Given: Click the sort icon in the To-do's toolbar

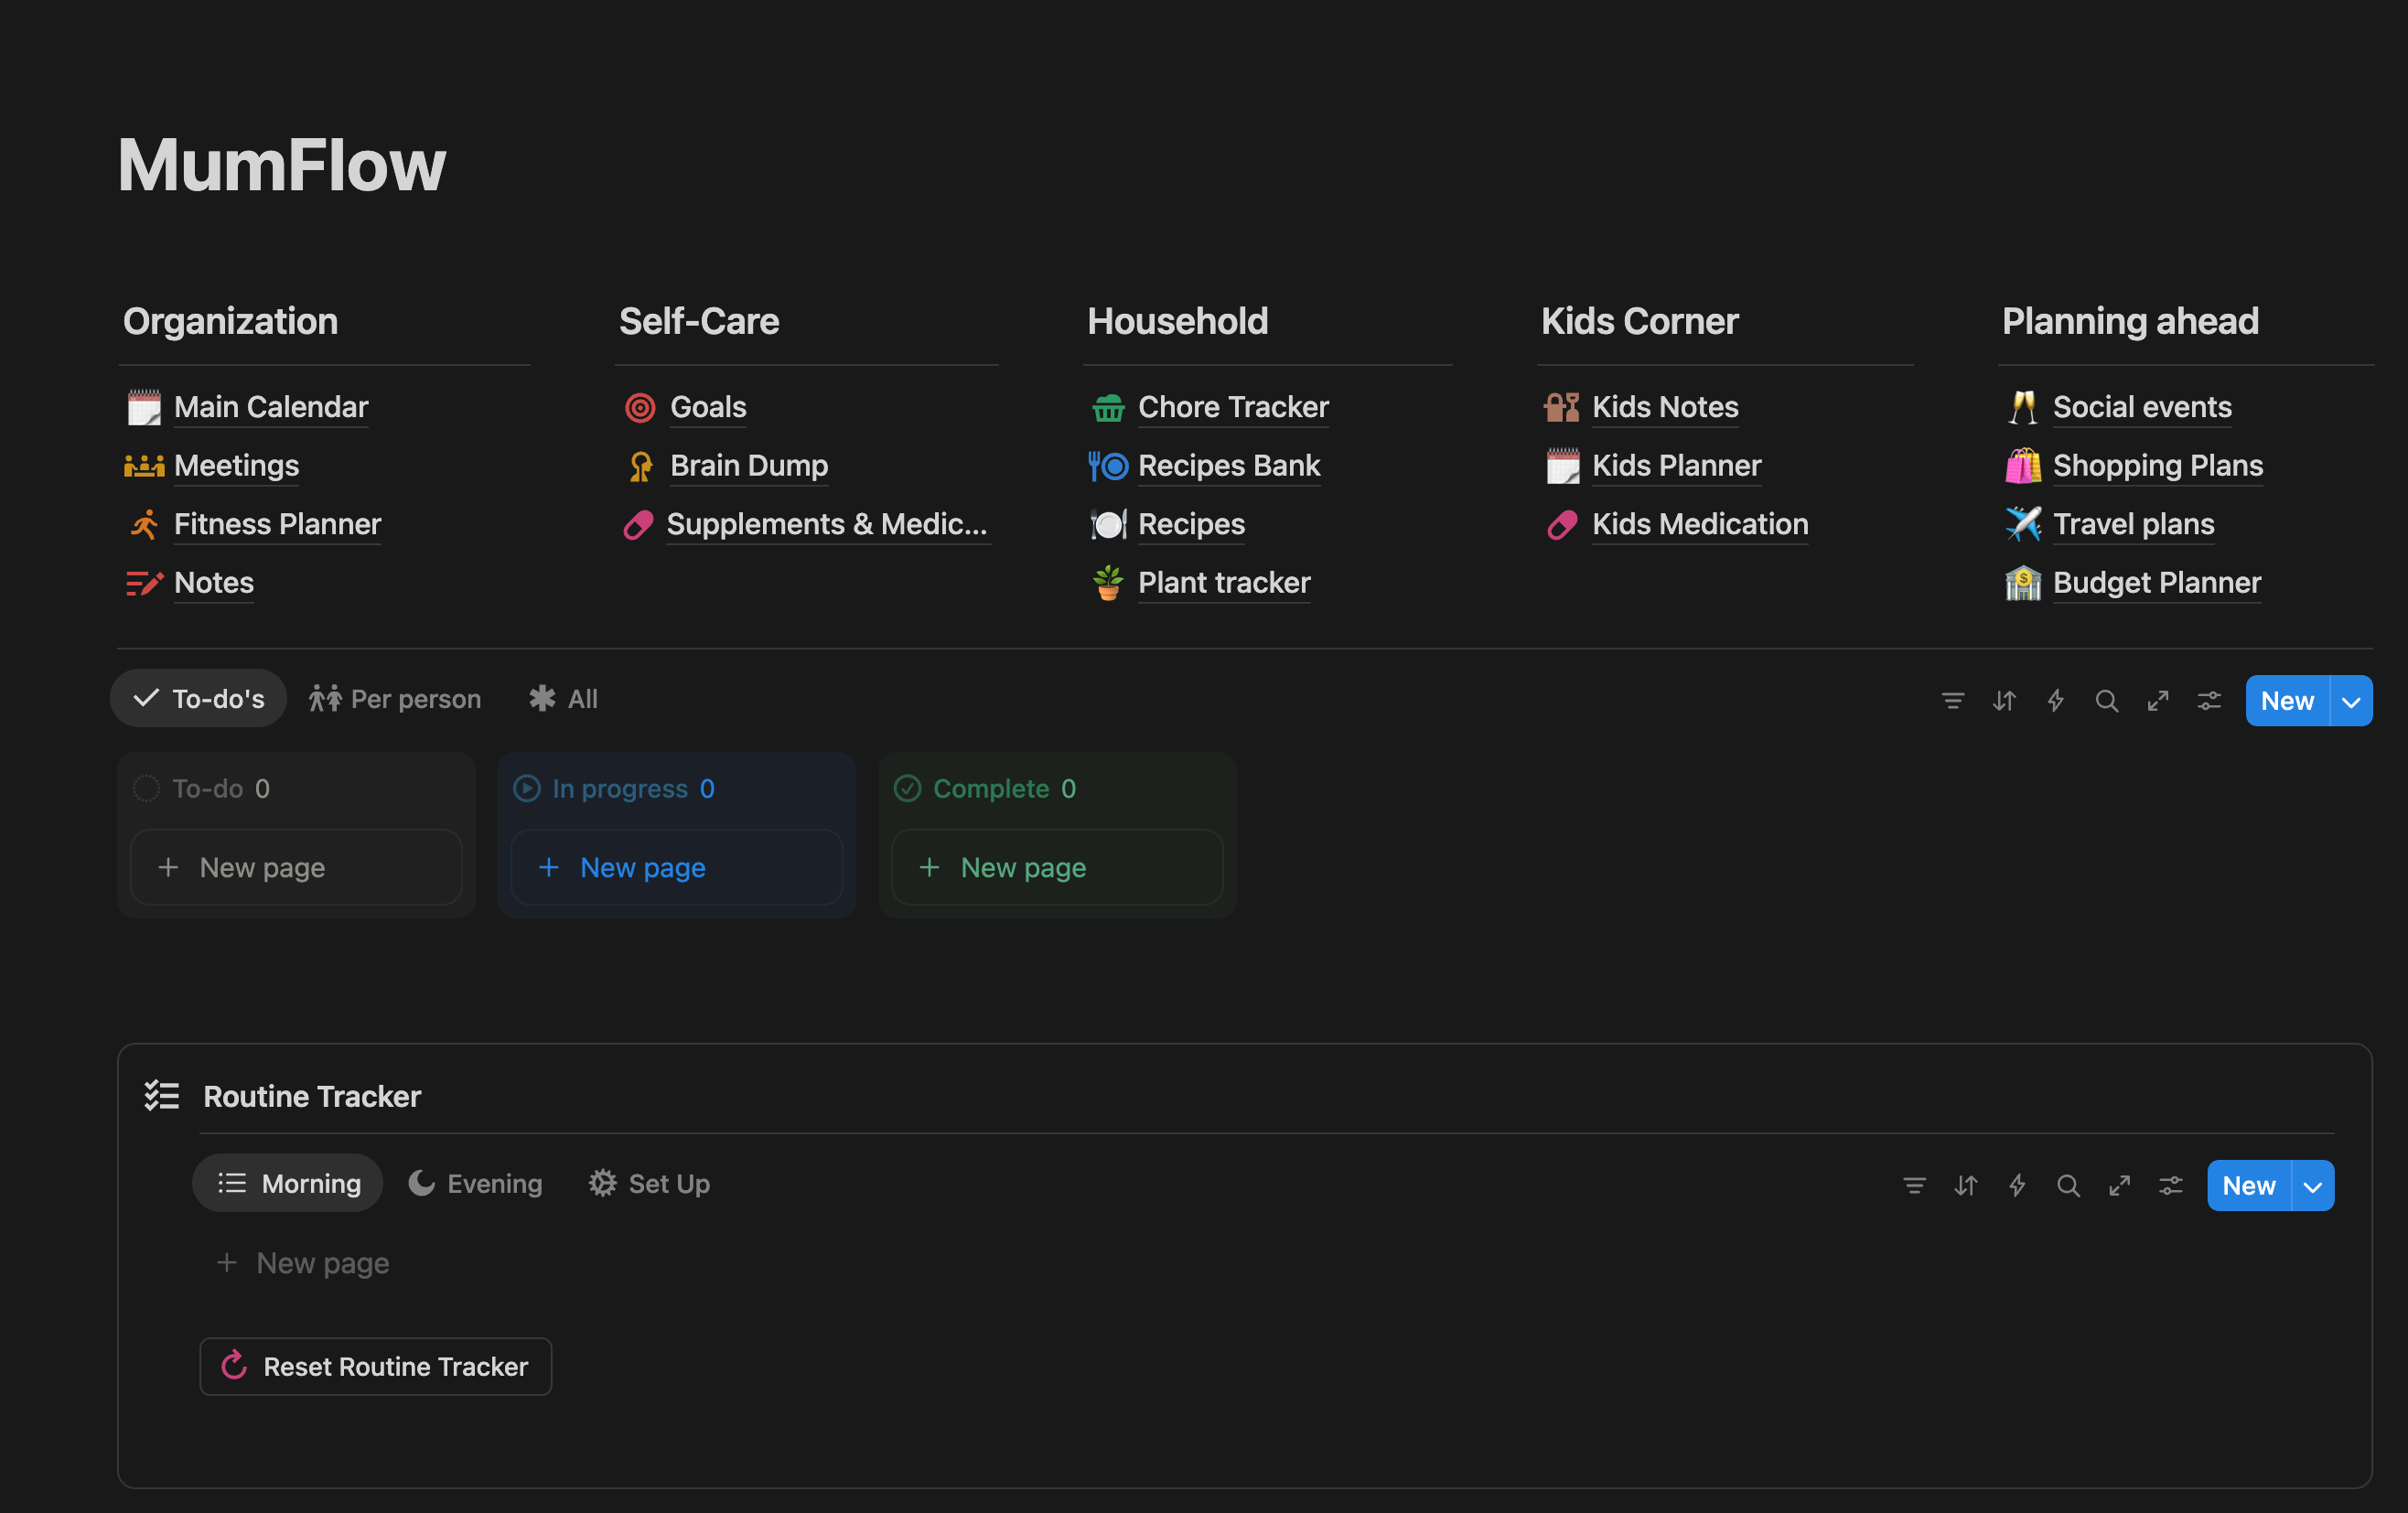Looking at the screenshot, I should point(2004,700).
